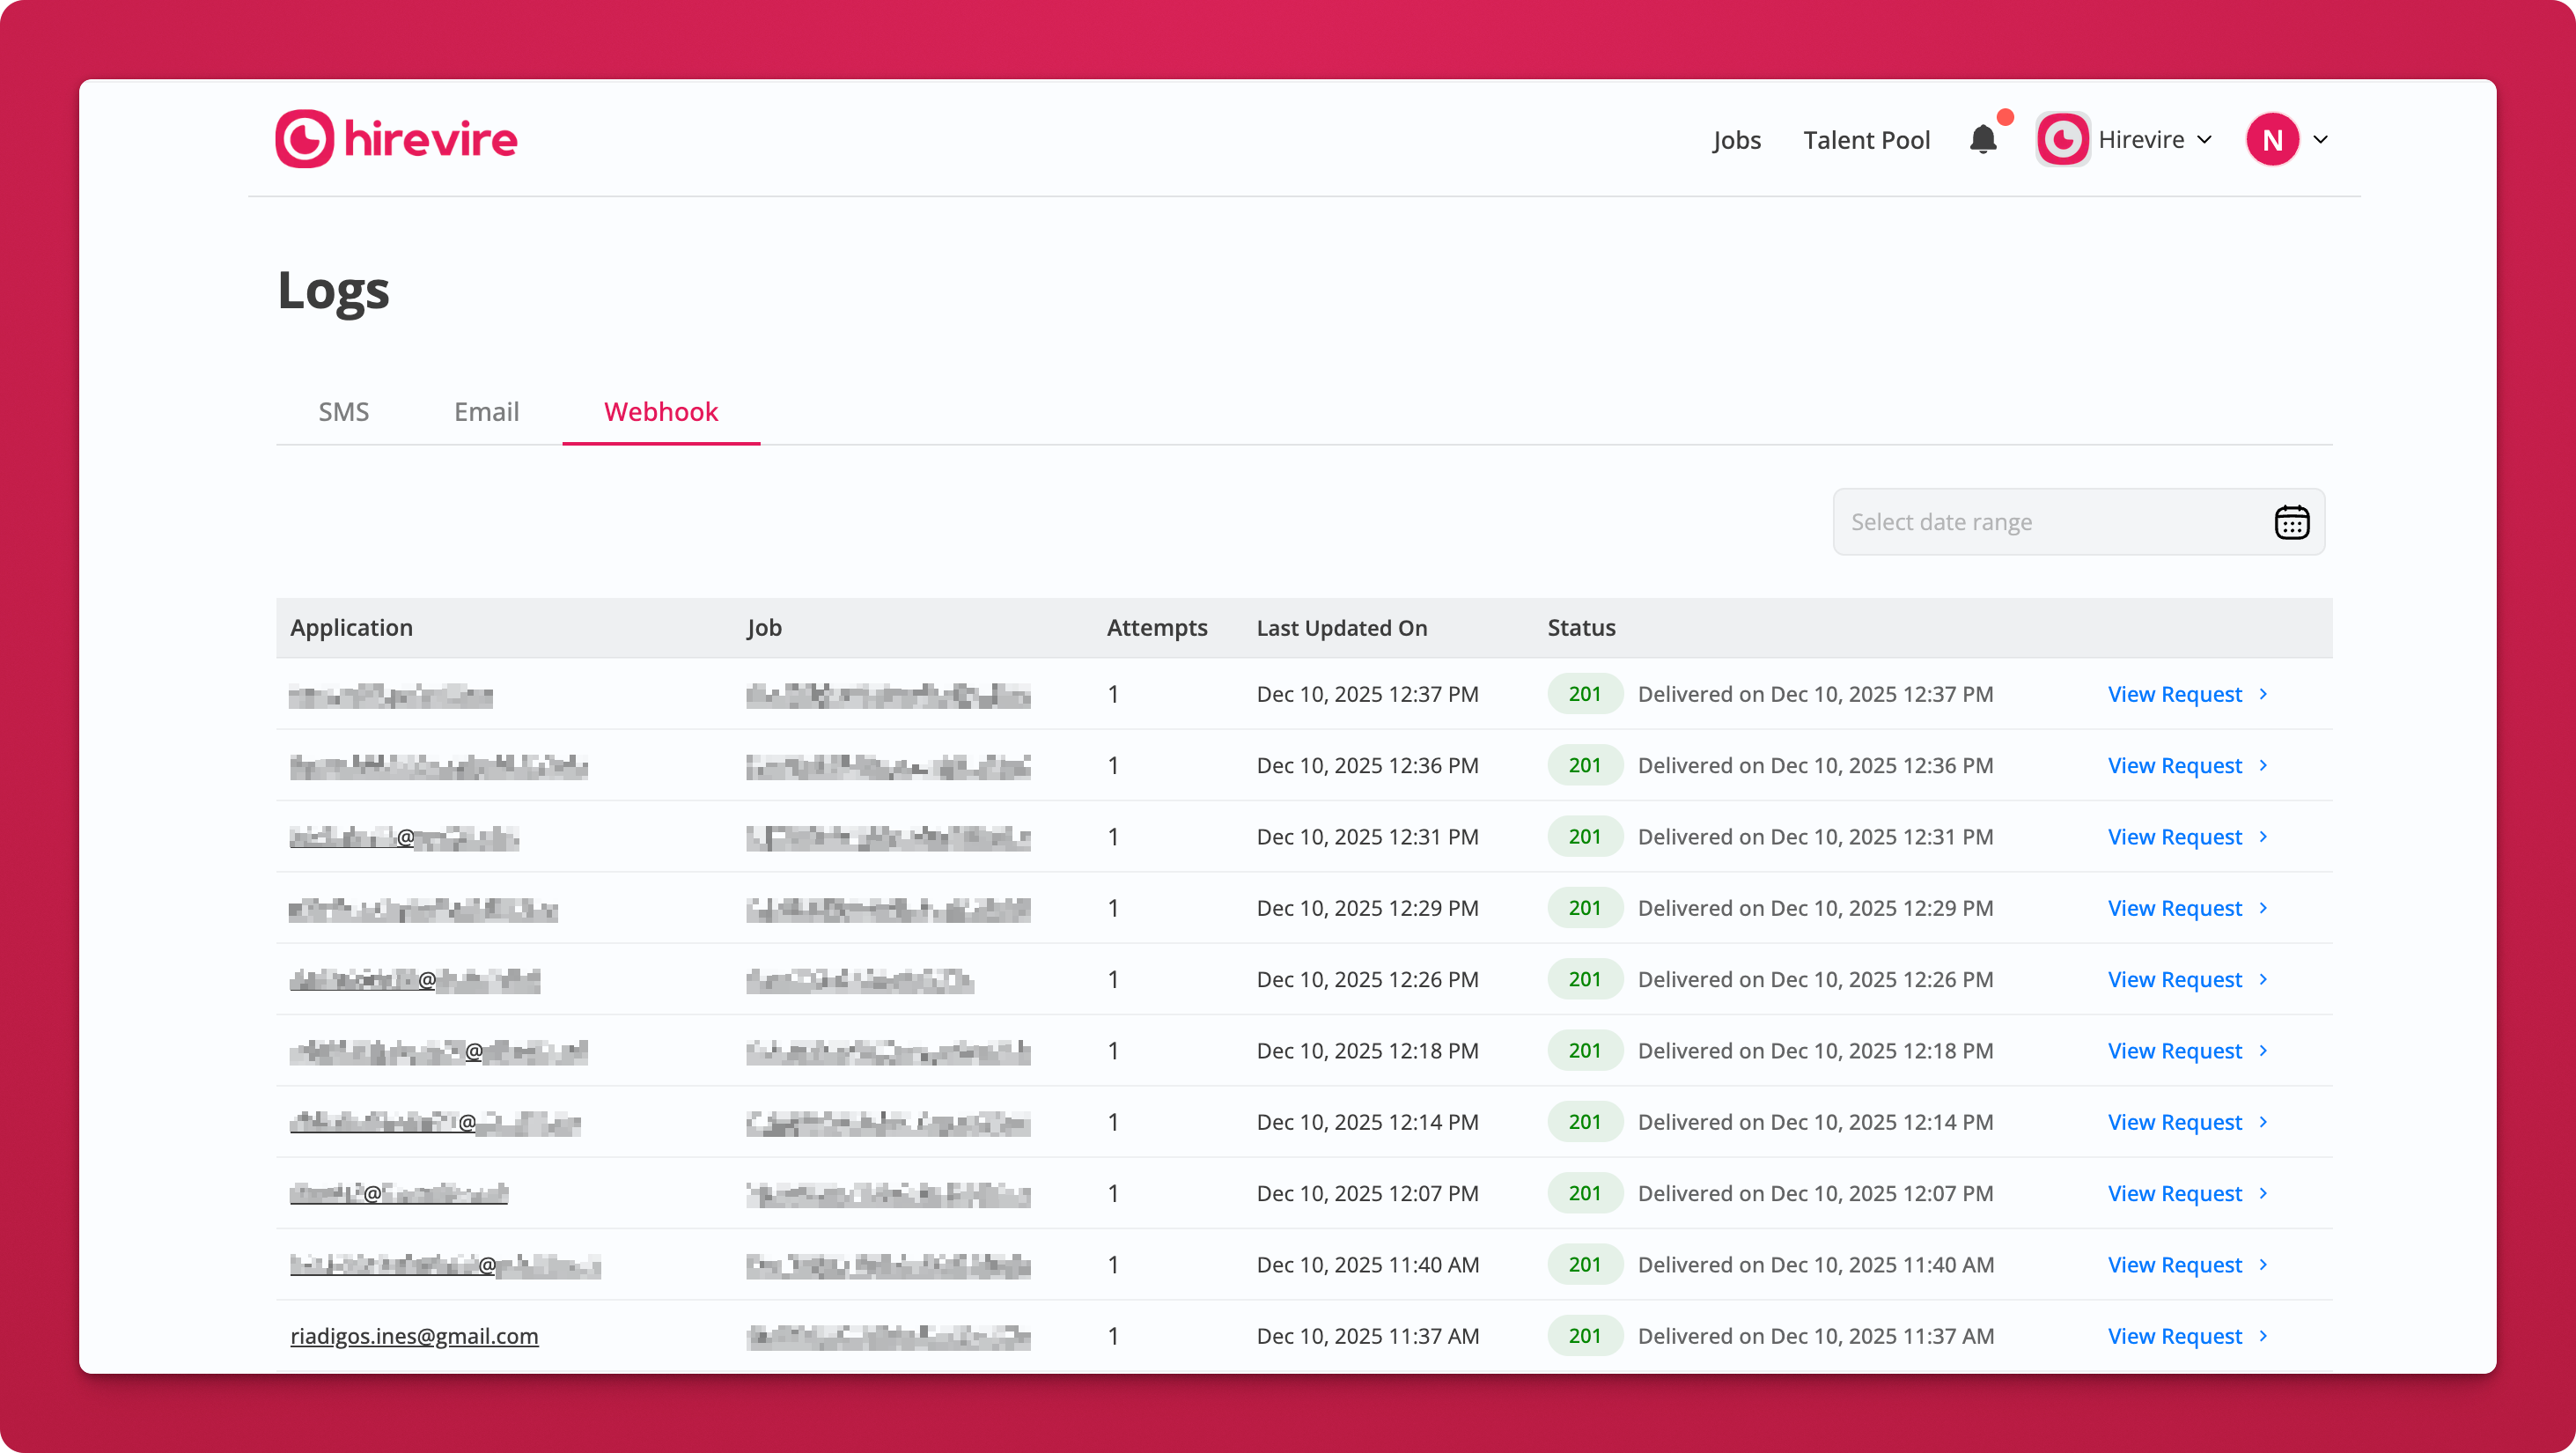Screen dimensions: 2576x1453
Task: Go to Jobs
Action: [1736, 140]
